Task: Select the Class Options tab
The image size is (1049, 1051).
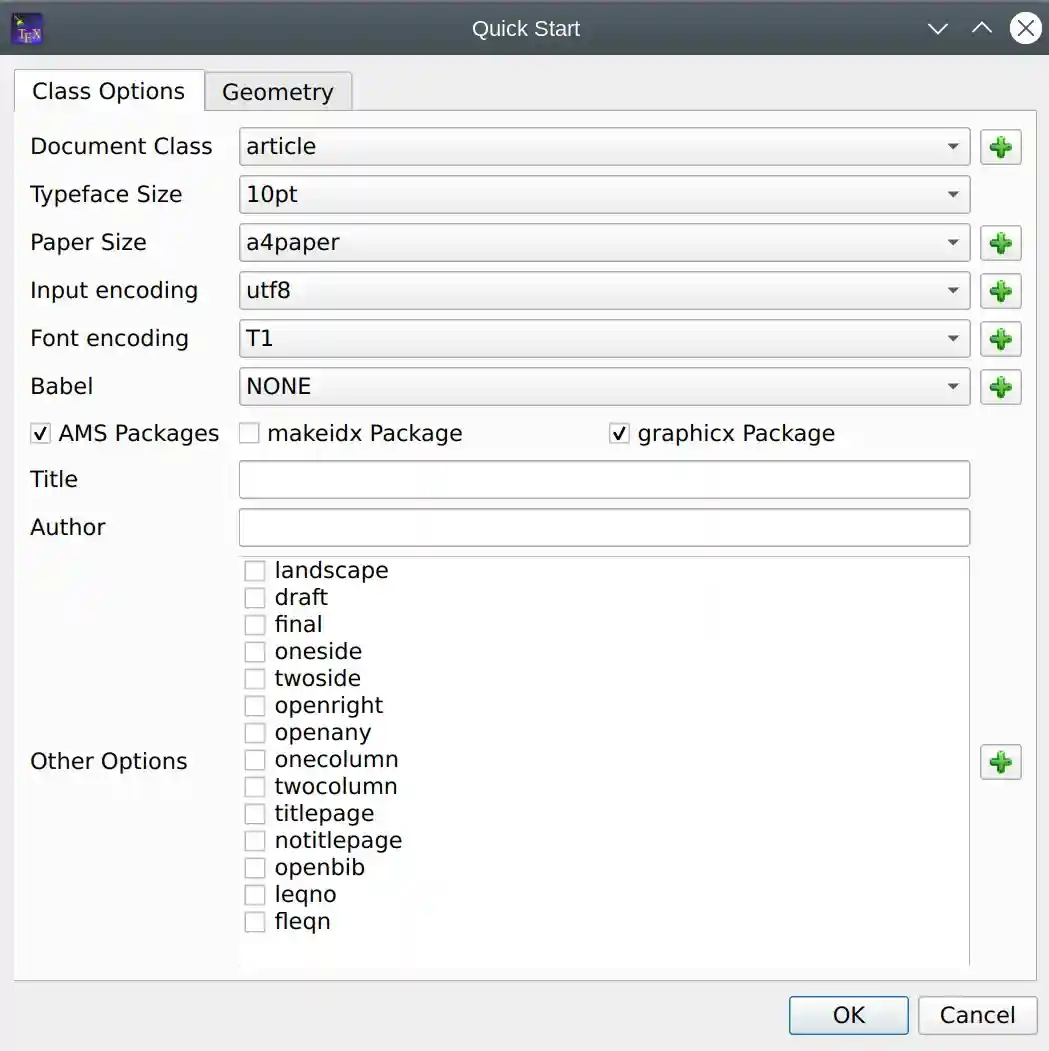Action: point(108,91)
